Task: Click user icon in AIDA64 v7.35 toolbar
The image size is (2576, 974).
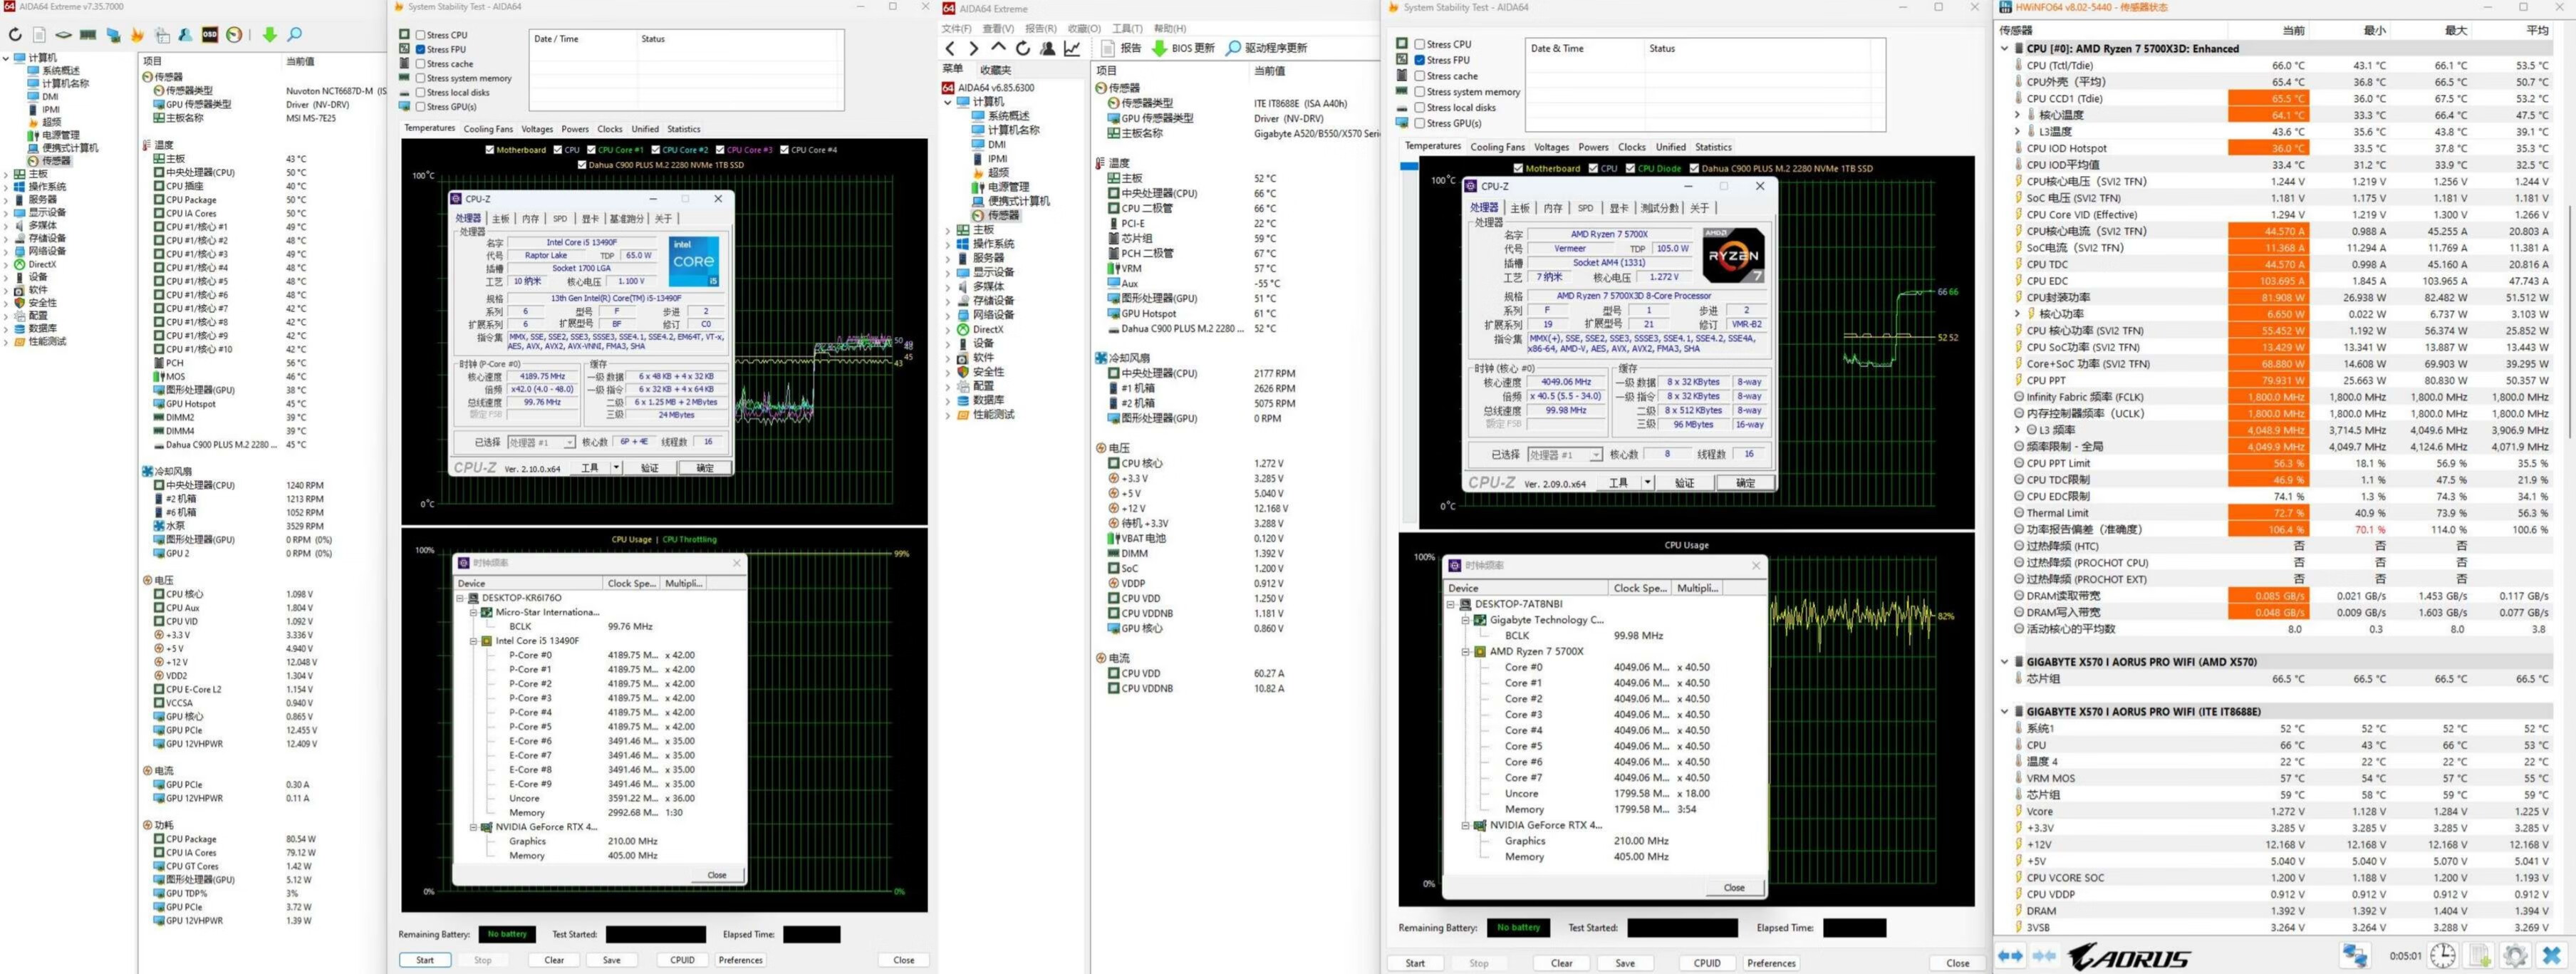Action: click(x=185, y=35)
